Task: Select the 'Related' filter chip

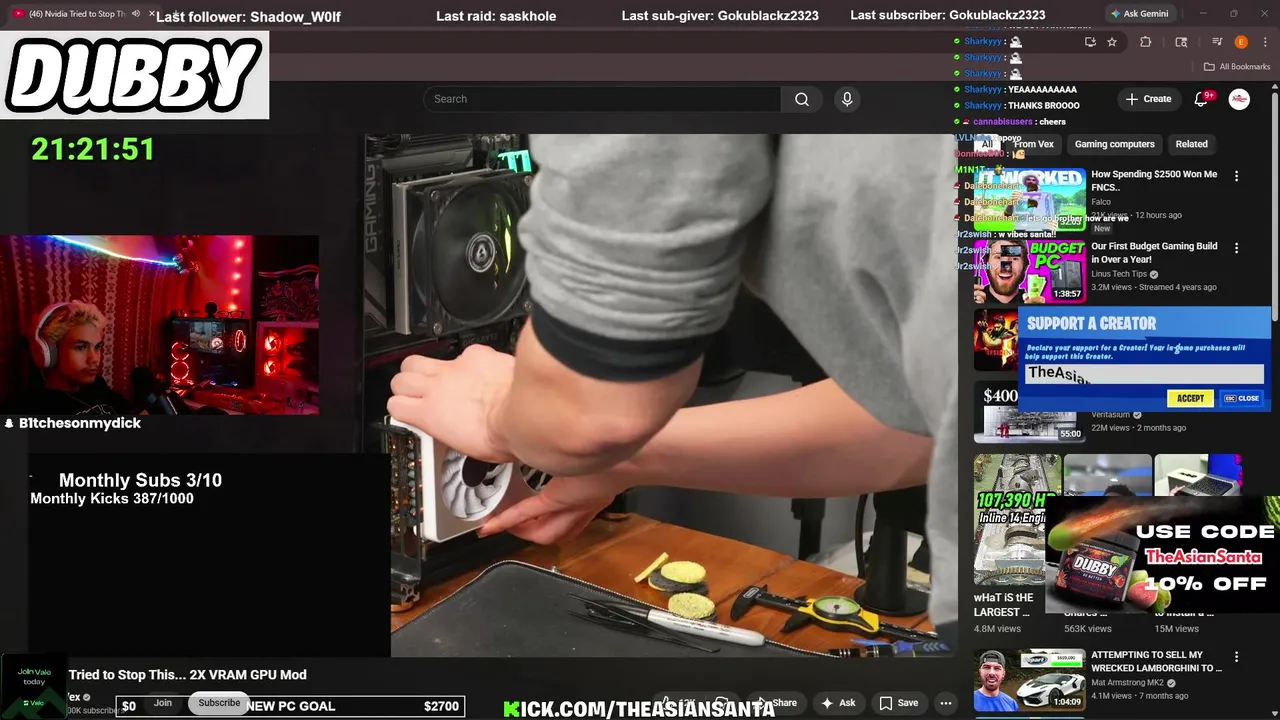Action: (x=1191, y=144)
